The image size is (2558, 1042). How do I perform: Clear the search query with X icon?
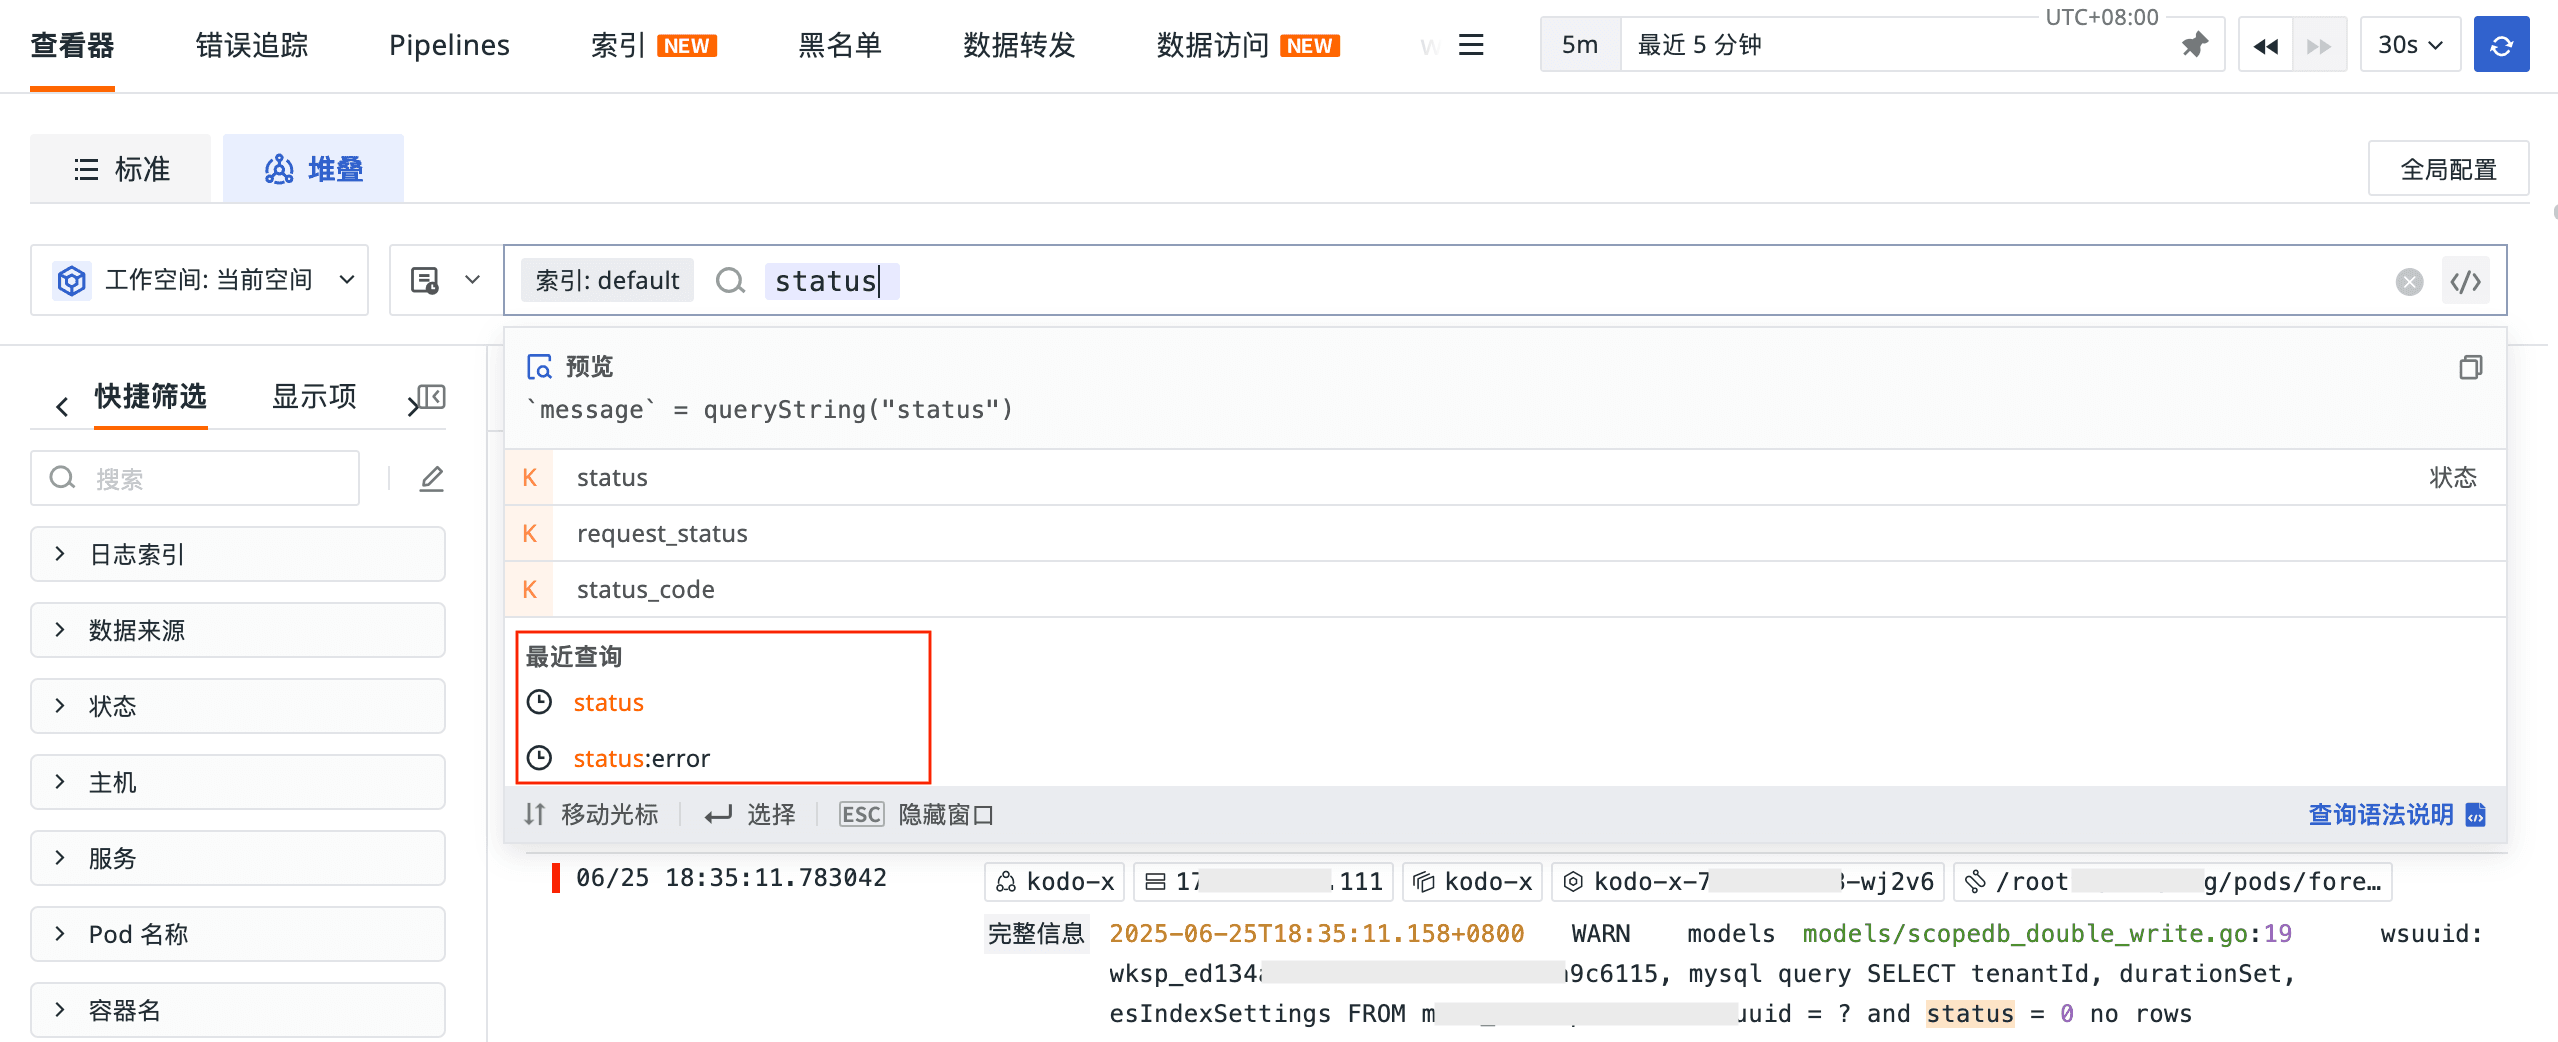[x=2409, y=282]
